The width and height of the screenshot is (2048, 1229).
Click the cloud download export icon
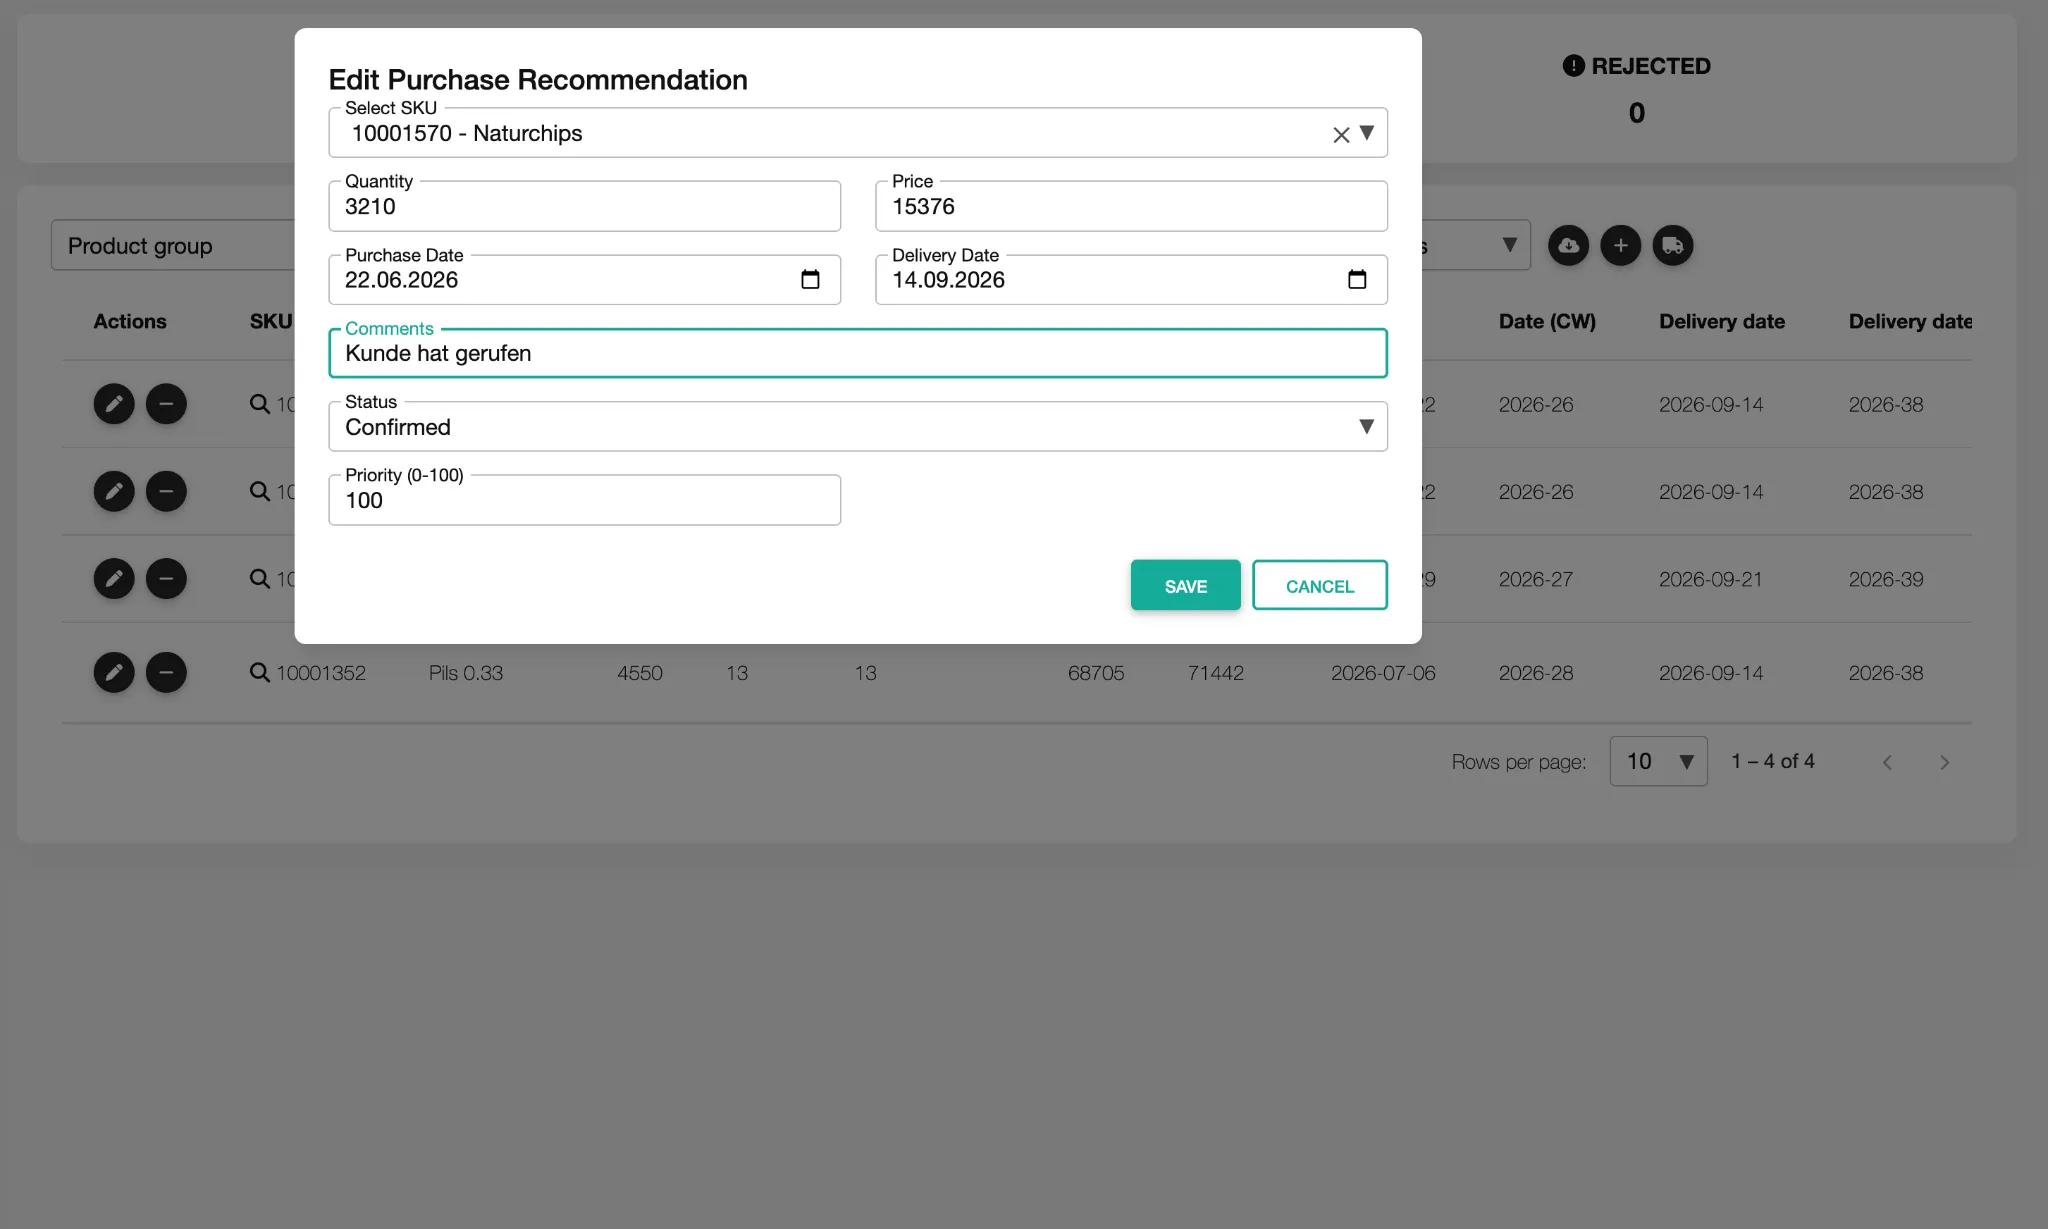1569,245
